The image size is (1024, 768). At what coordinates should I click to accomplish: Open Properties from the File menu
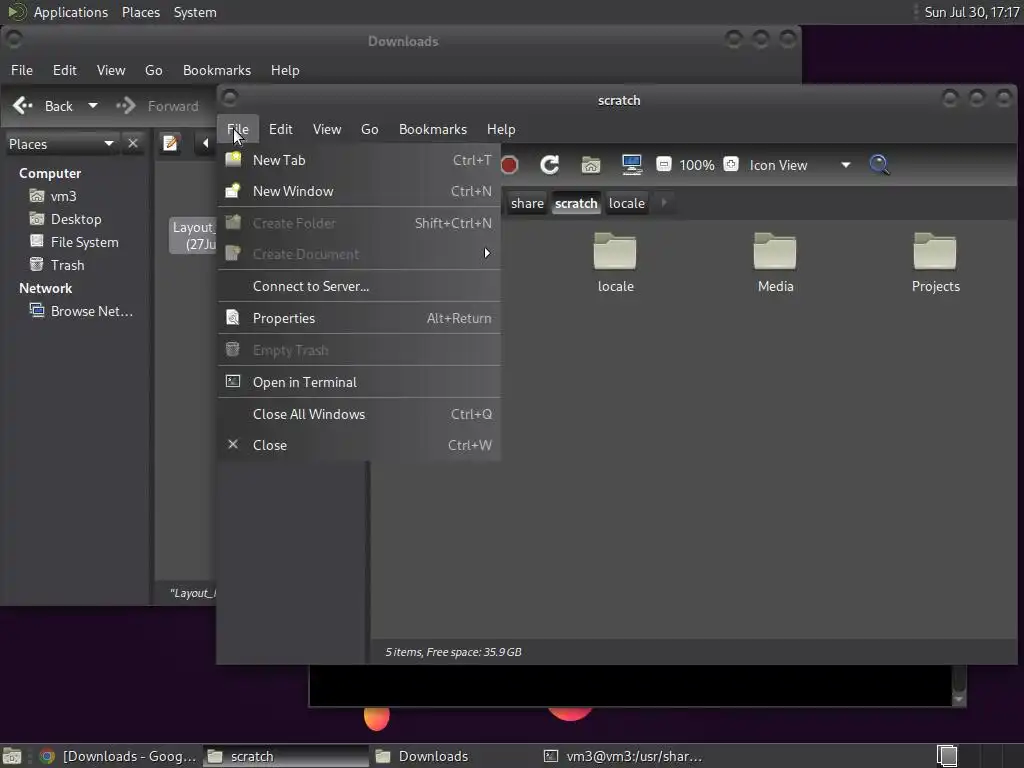point(359,318)
